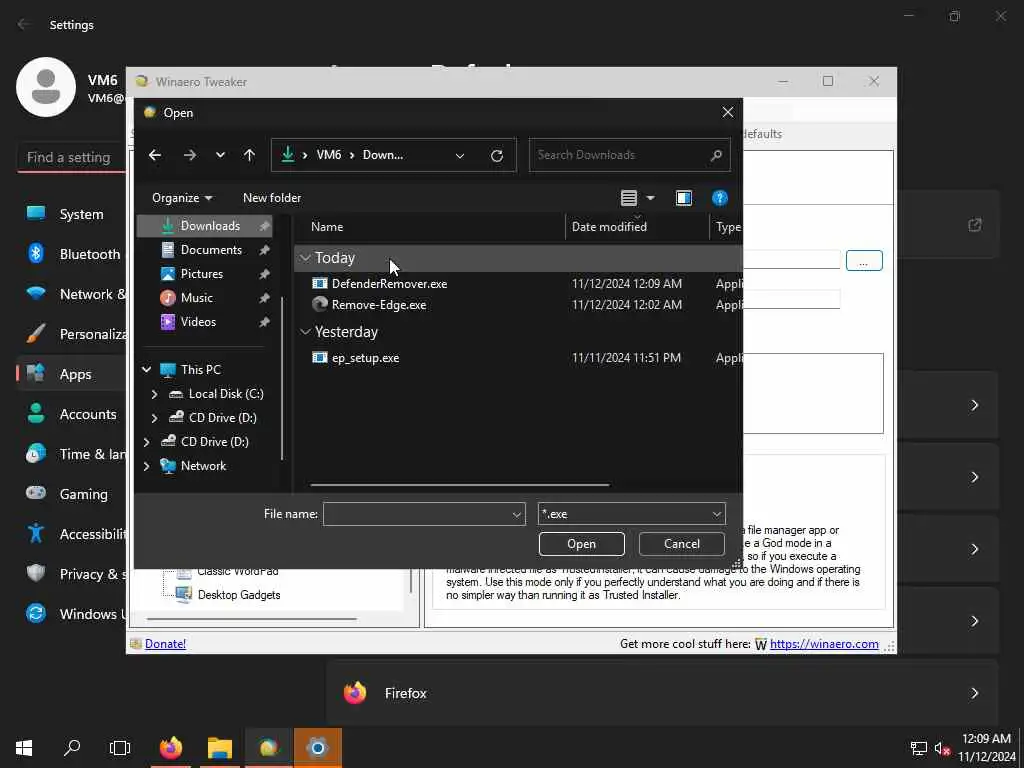Open the *.exe file type dropdown
Screen dimensions: 1024x768
632,514
